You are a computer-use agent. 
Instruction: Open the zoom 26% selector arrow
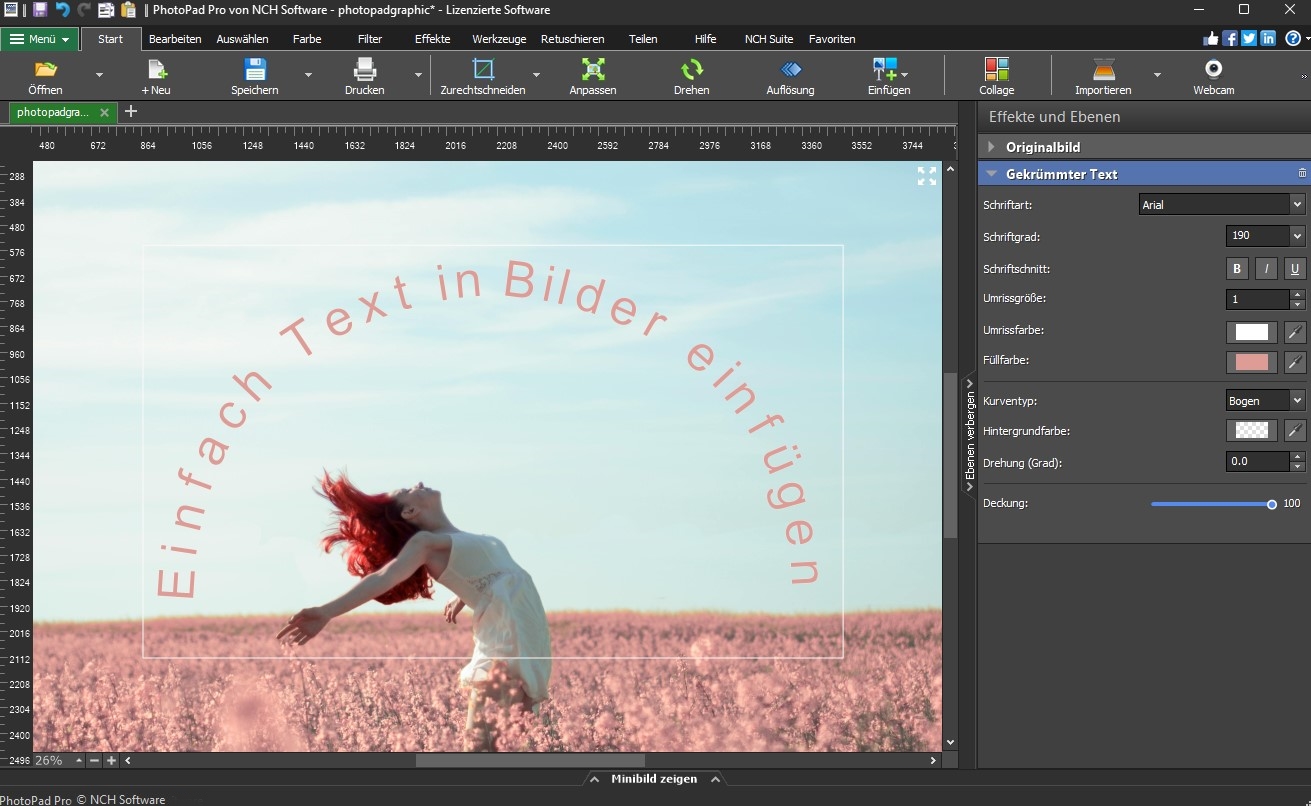(x=79, y=761)
